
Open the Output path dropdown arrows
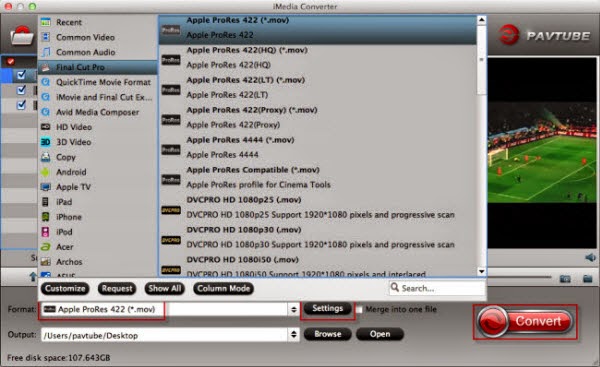click(293, 334)
